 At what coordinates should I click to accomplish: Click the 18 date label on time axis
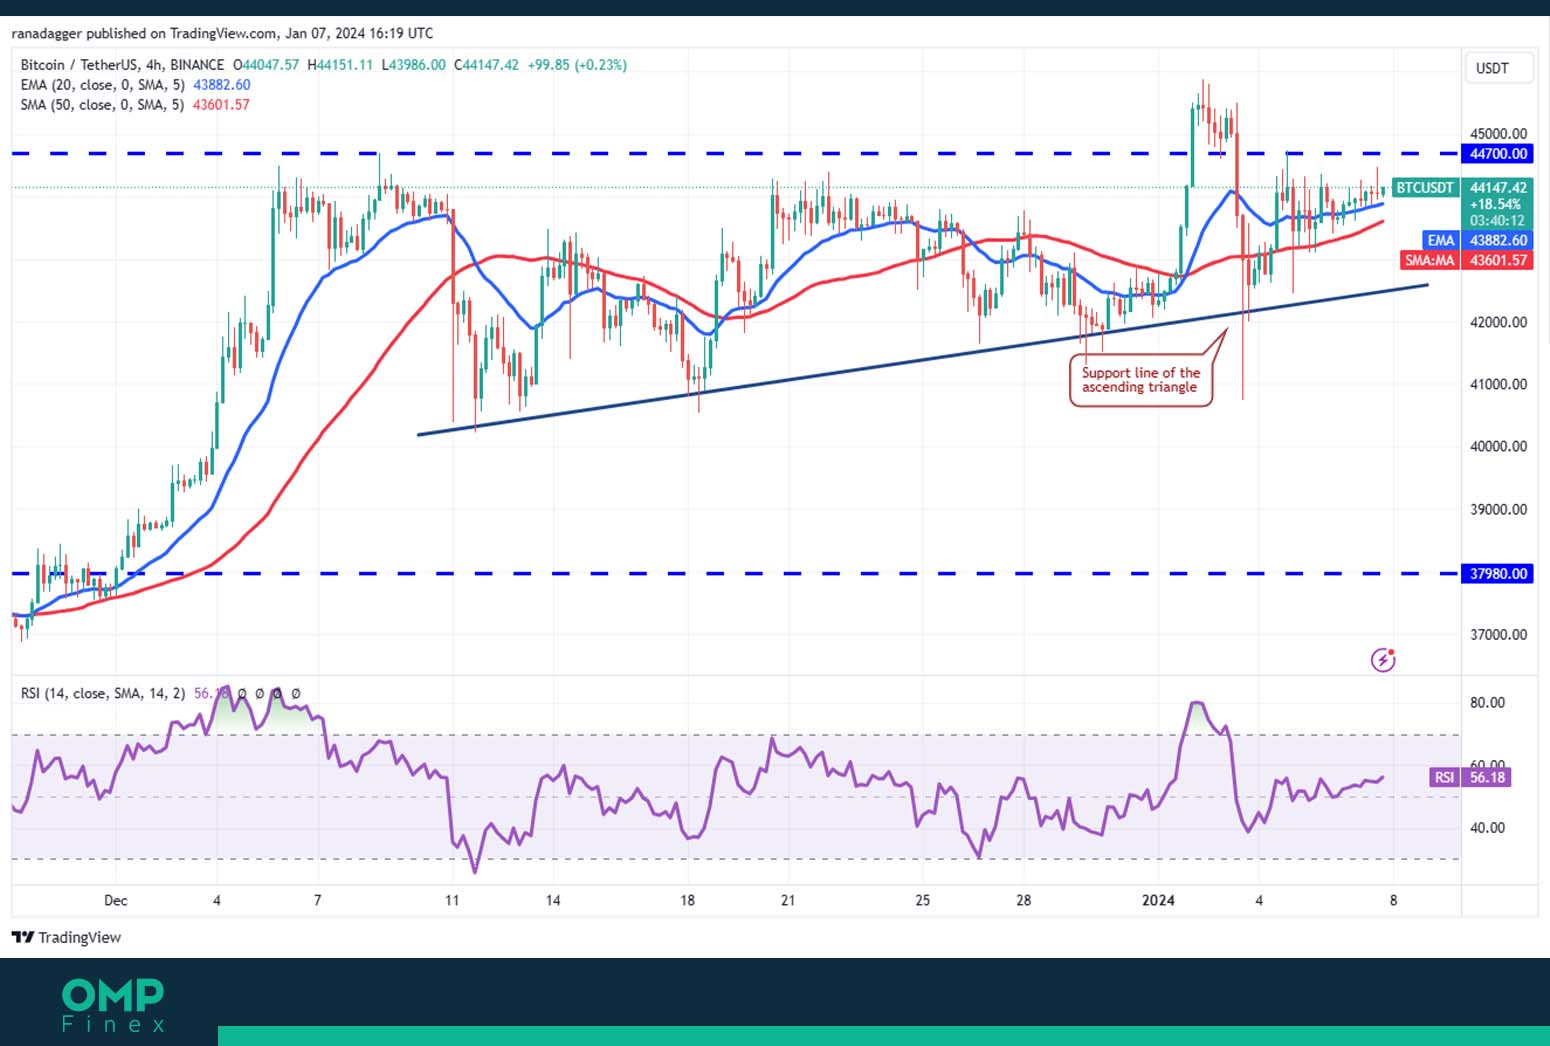(x=687, y=900)
